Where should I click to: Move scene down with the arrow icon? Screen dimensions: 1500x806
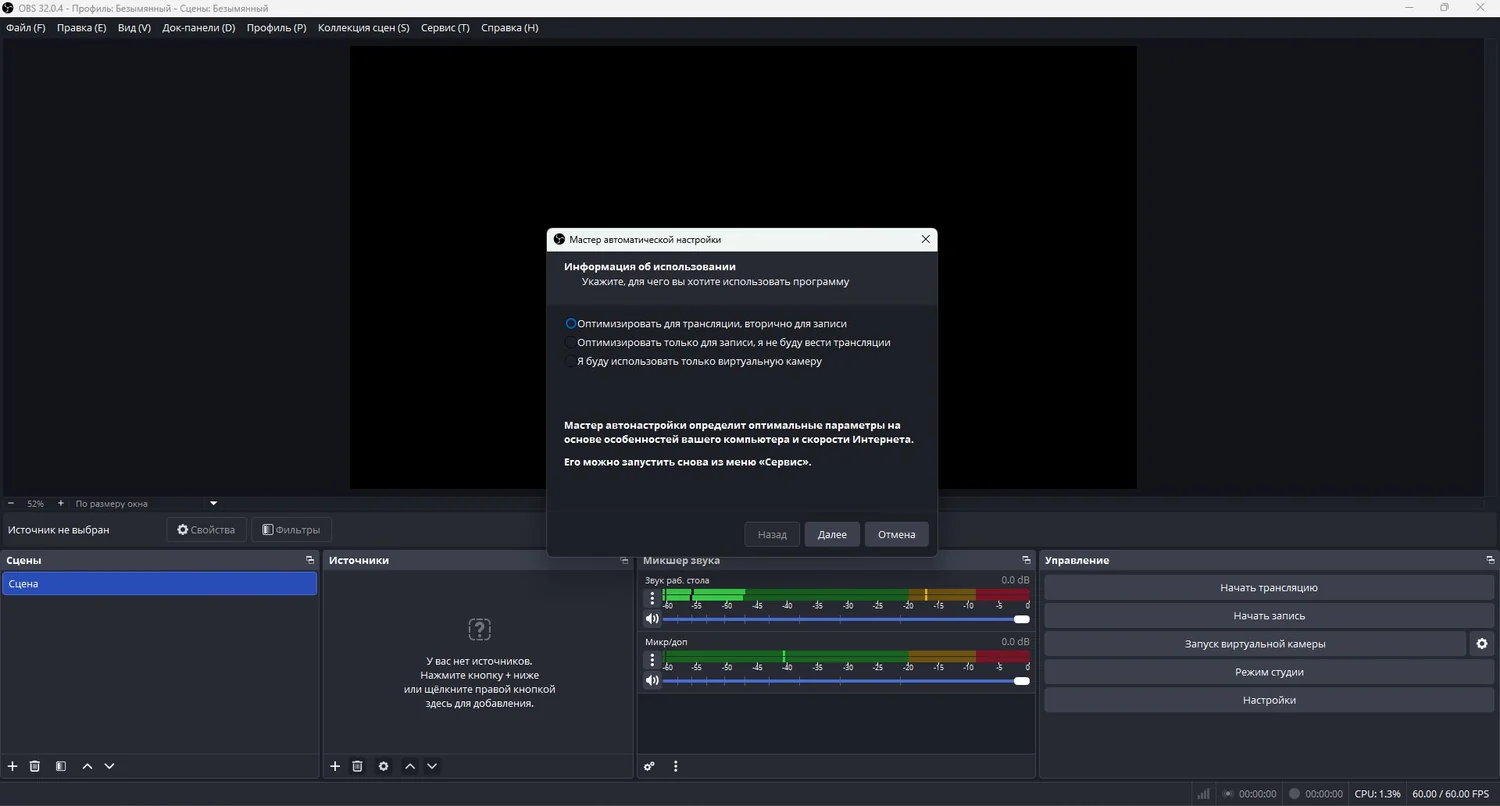[109, 766]
